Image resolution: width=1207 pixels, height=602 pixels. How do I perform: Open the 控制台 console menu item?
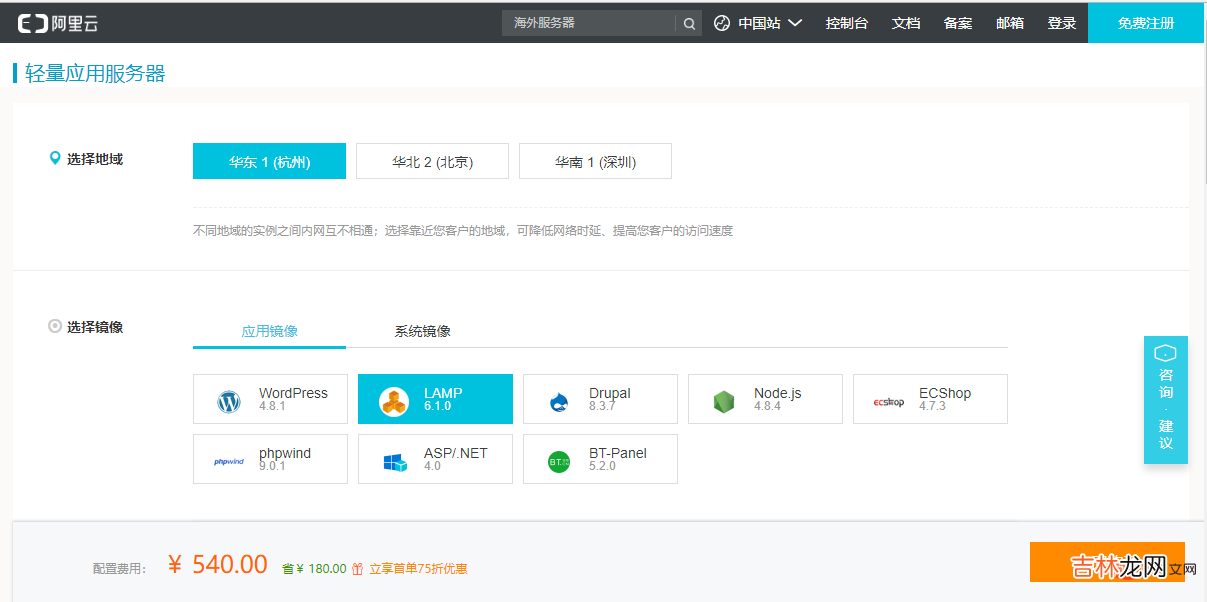(x=846, y=23)
